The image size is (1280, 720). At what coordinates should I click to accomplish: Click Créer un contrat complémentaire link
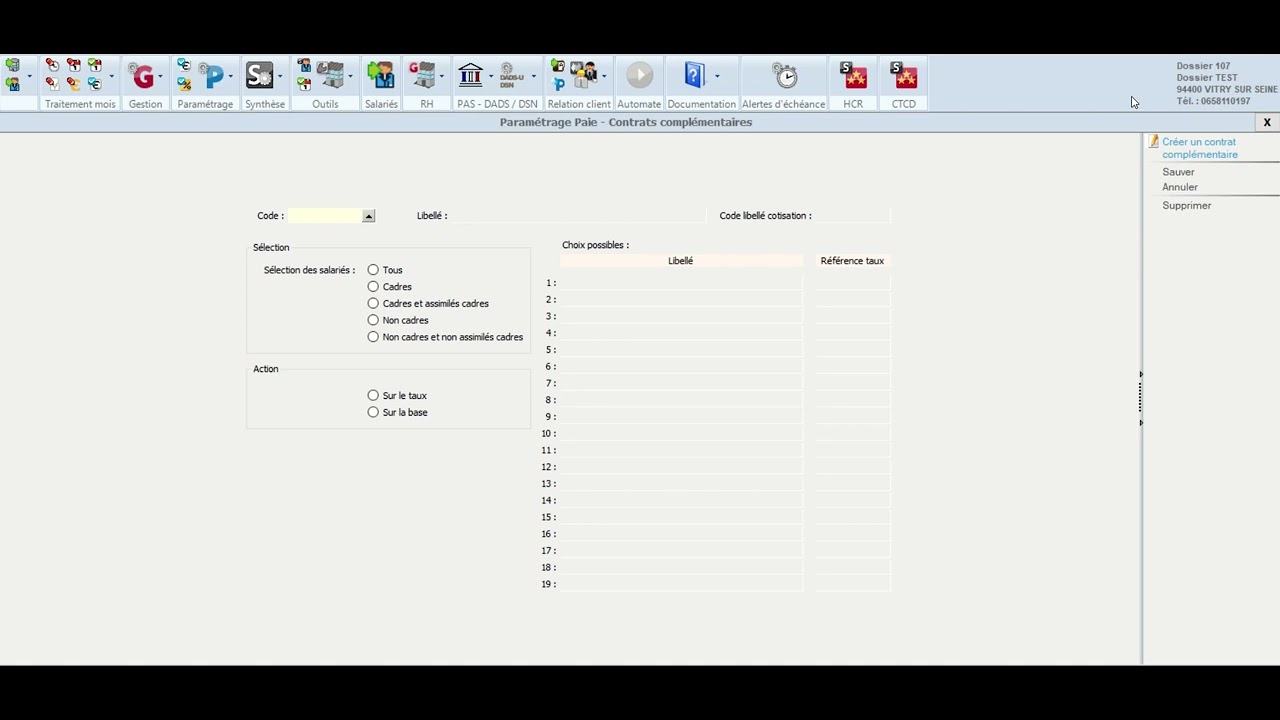(1200, 148)
